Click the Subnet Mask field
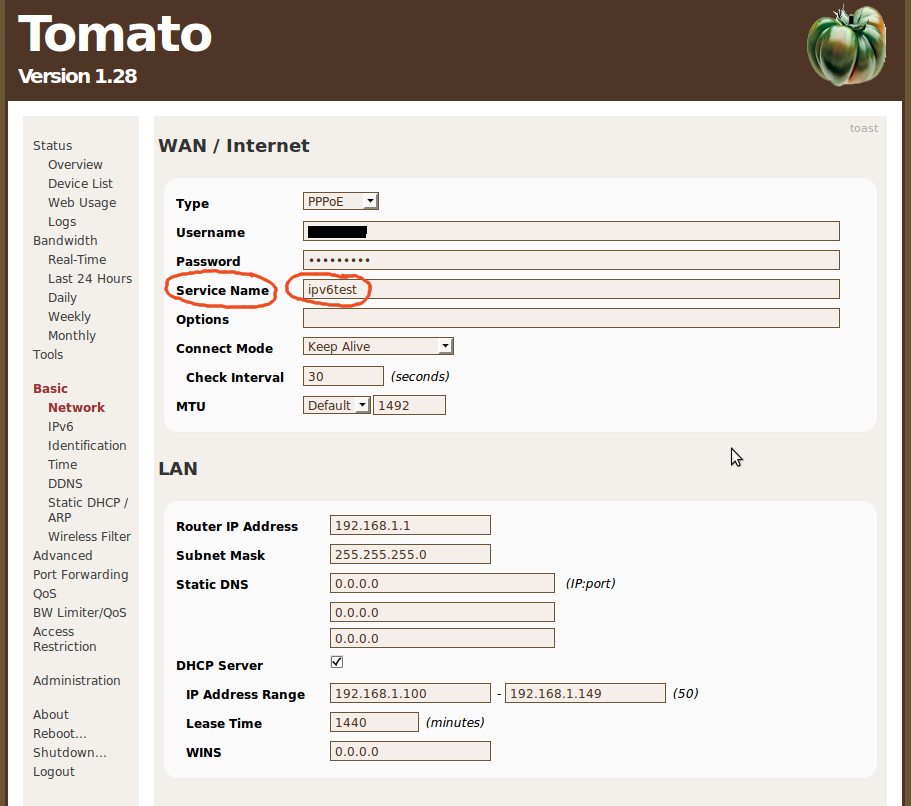Image resolution: width=911 pixels, height=806 pixels. pyautogui.click(x=410, y=554)
